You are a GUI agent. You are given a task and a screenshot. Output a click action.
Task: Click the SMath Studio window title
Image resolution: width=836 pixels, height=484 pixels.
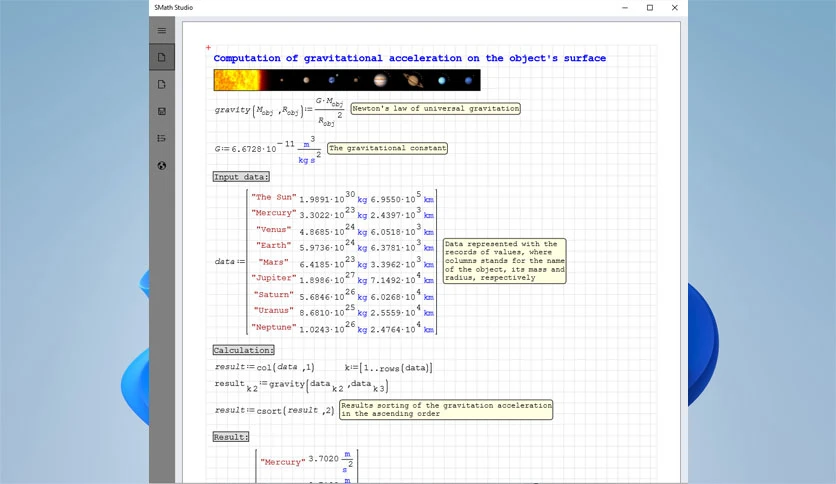174,7
